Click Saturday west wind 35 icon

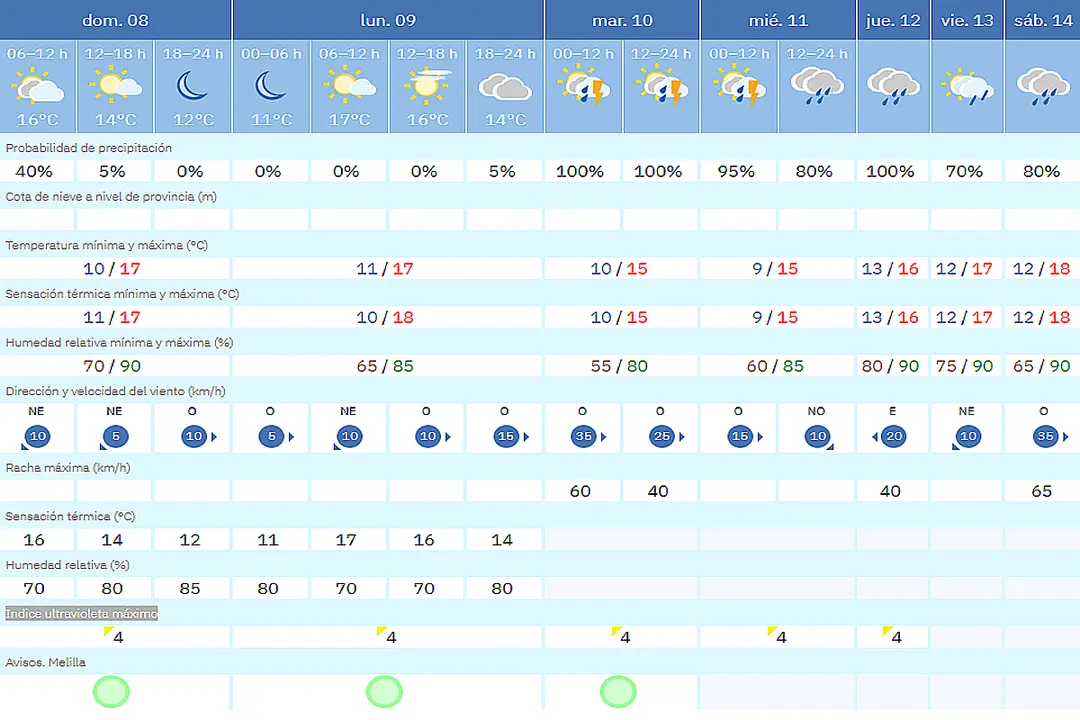point(1047,436)
